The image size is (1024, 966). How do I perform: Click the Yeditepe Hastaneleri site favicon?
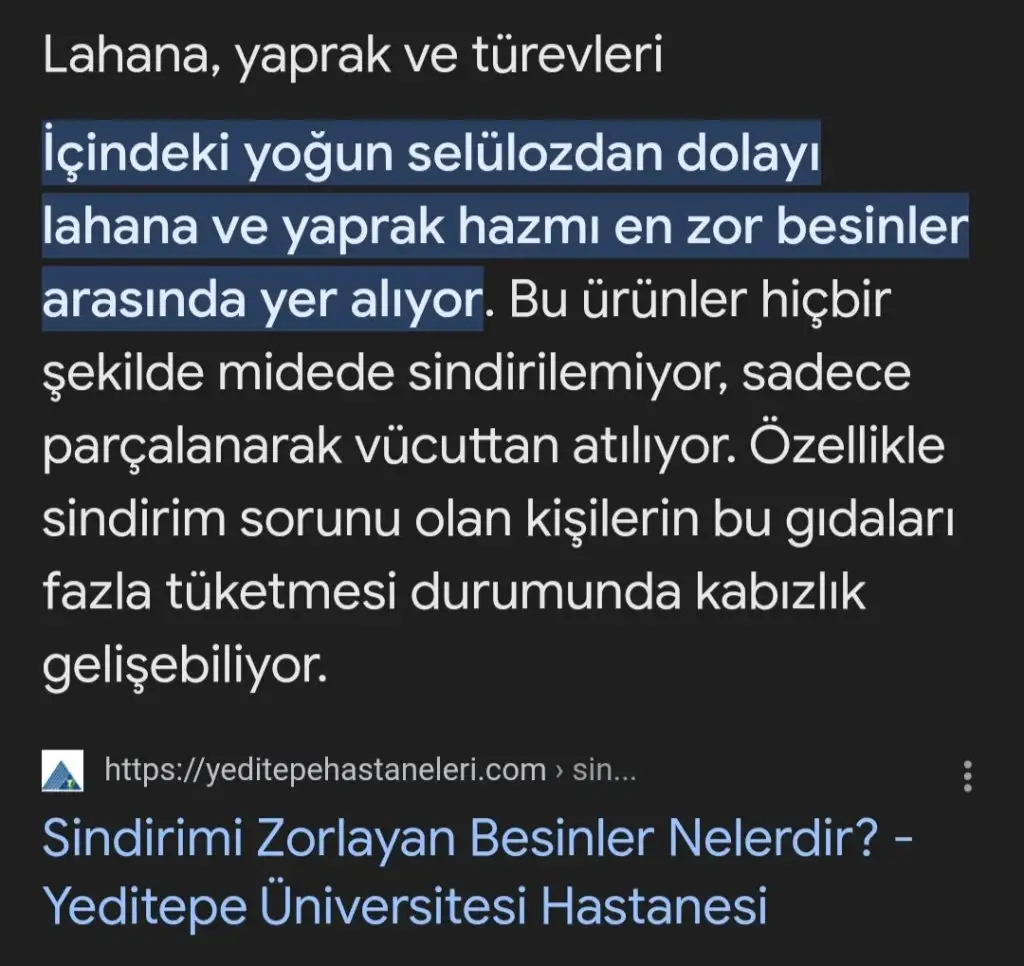coord(63,771)
